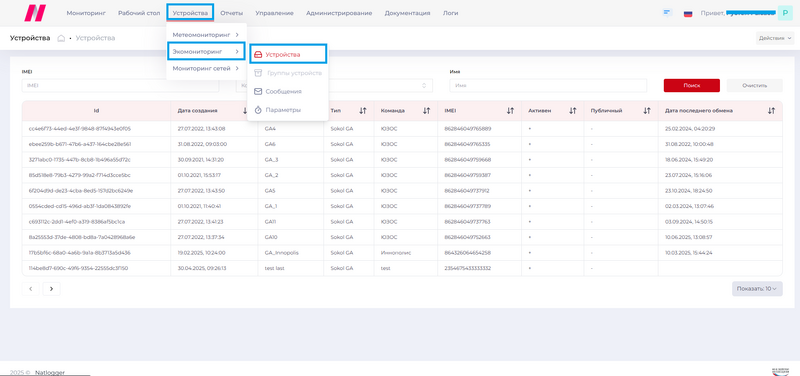The height and width of the screenshot is (376, 800).
Task: Click the Natlogger logo icon
Action: (35, 13)
